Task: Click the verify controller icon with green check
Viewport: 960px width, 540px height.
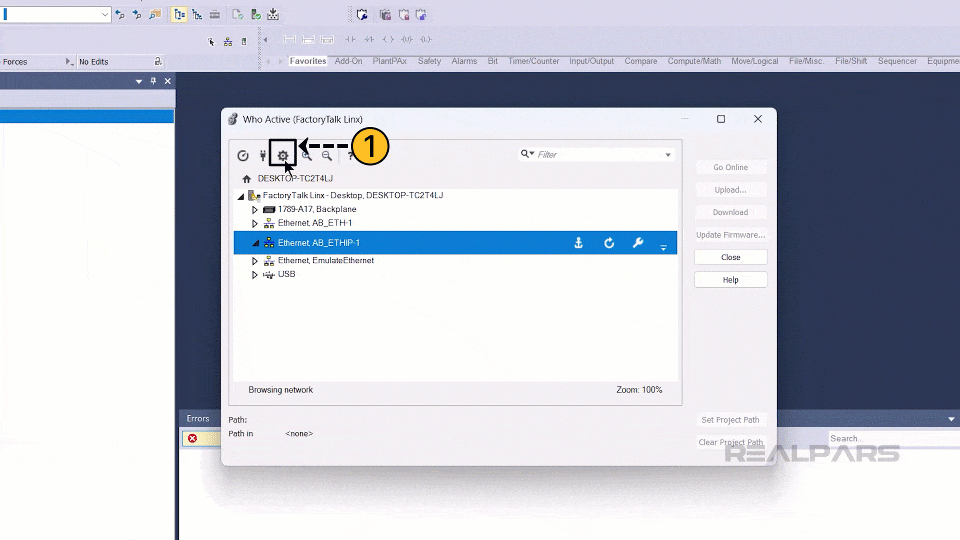Action: 255,15
